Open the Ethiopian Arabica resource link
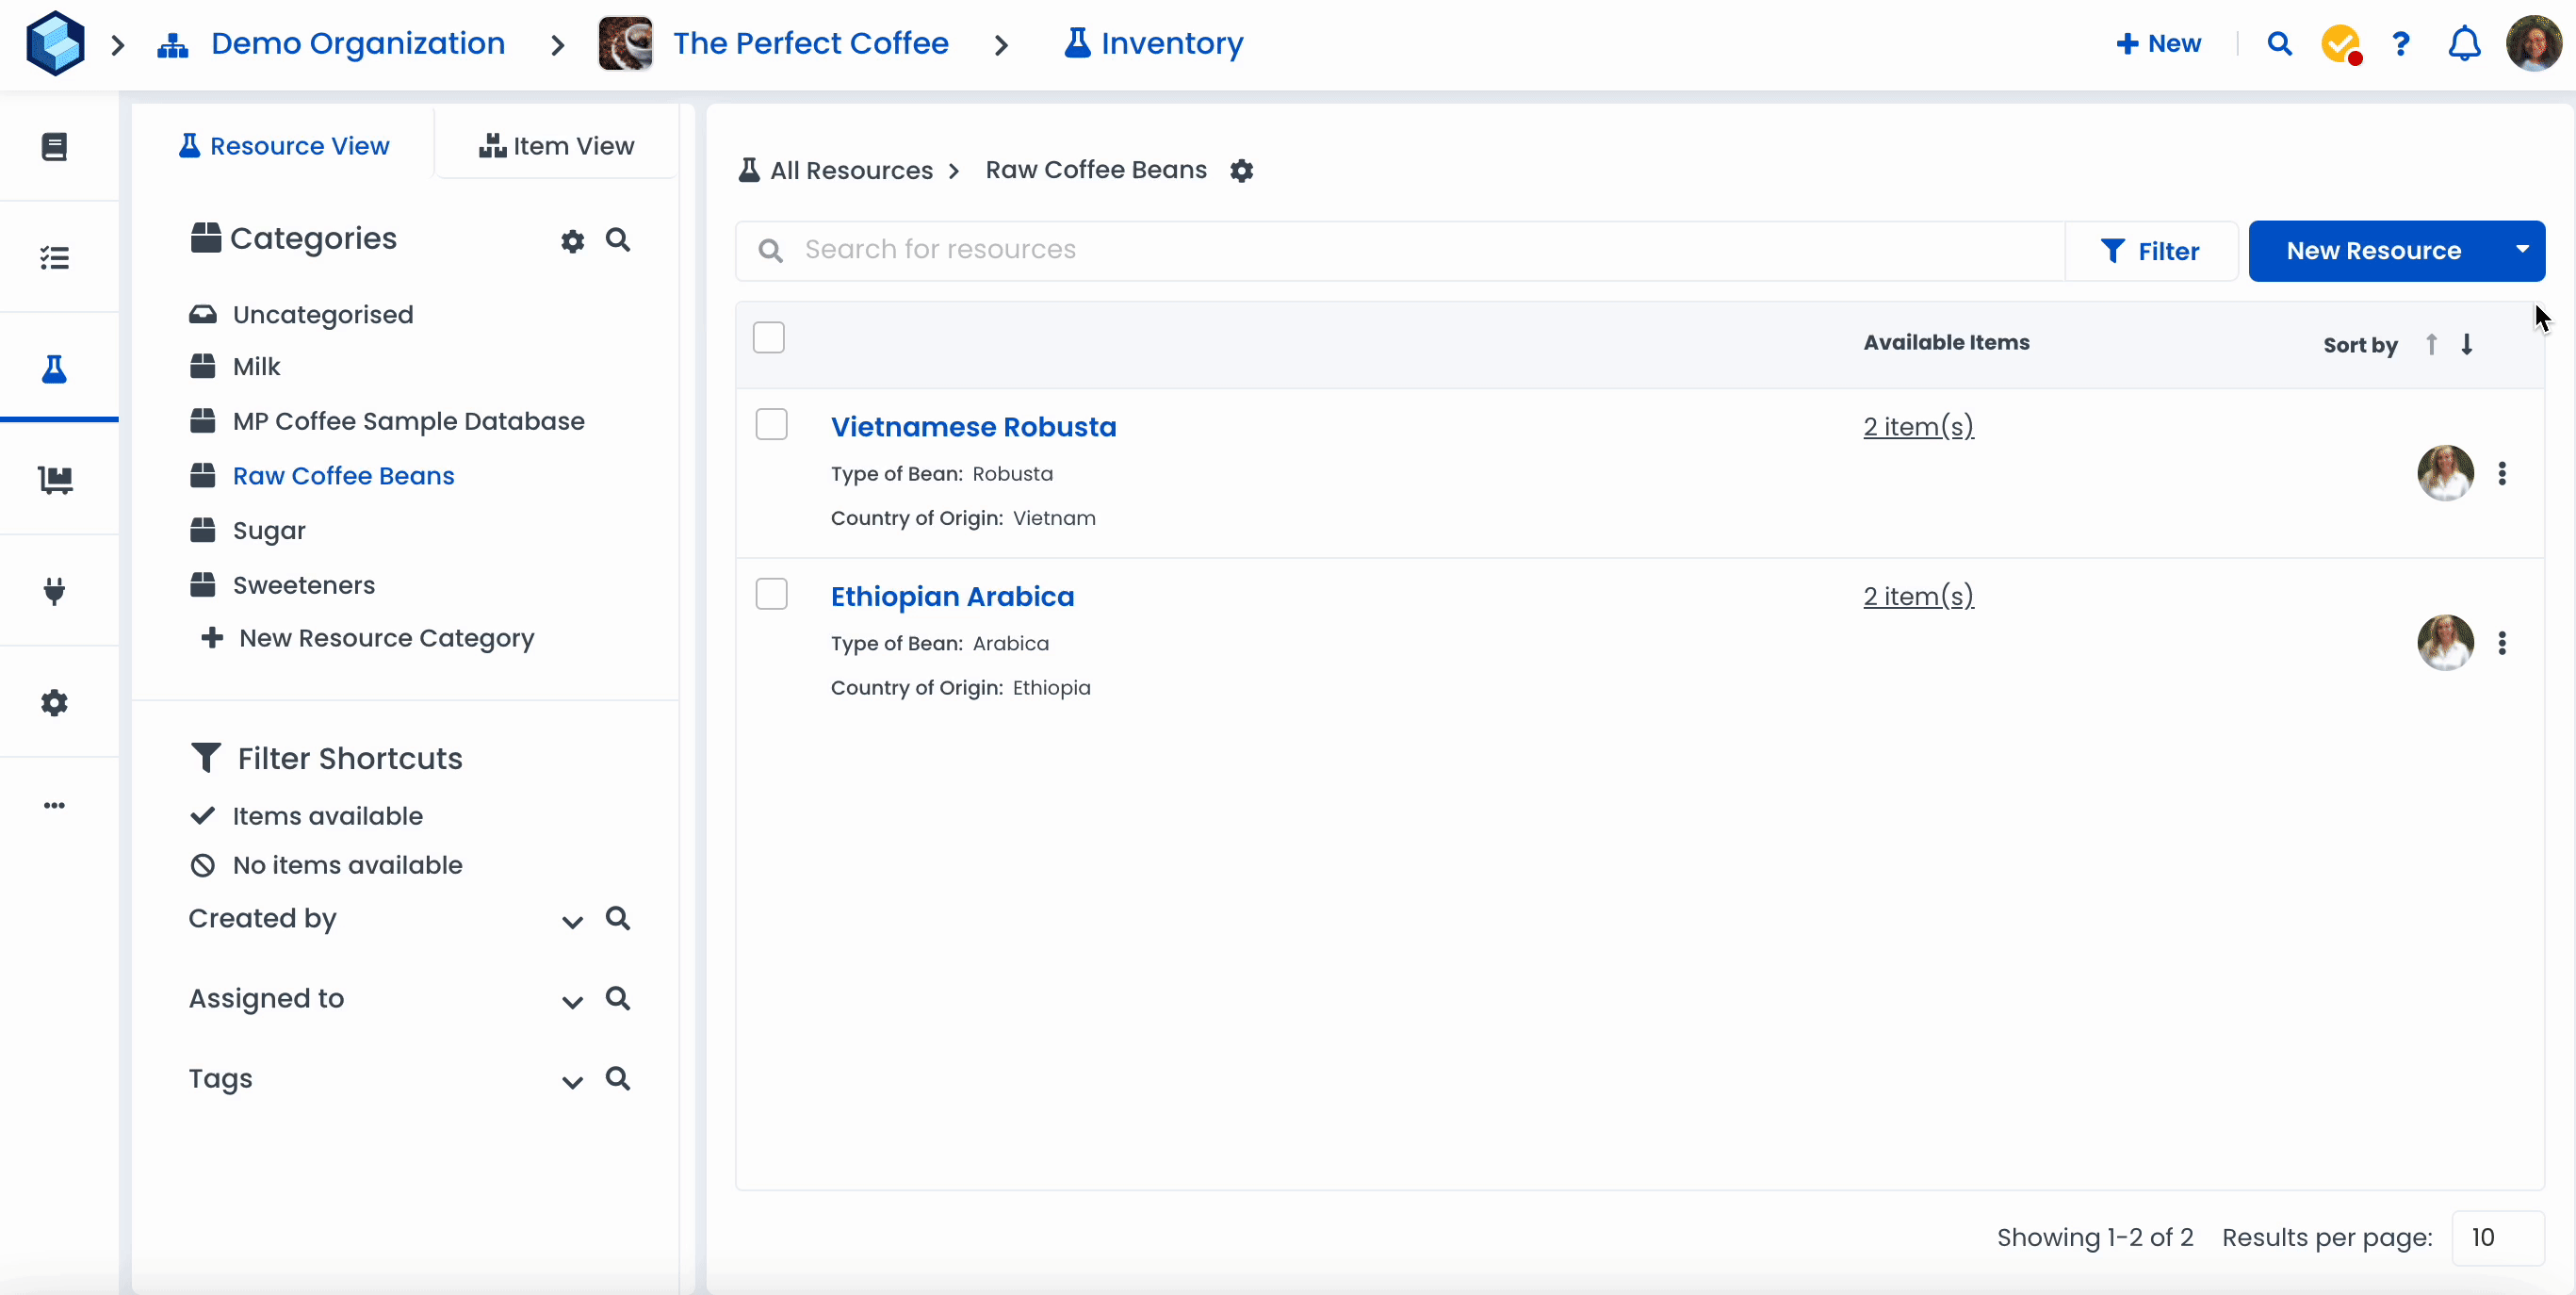 click(x=952, y=596)
